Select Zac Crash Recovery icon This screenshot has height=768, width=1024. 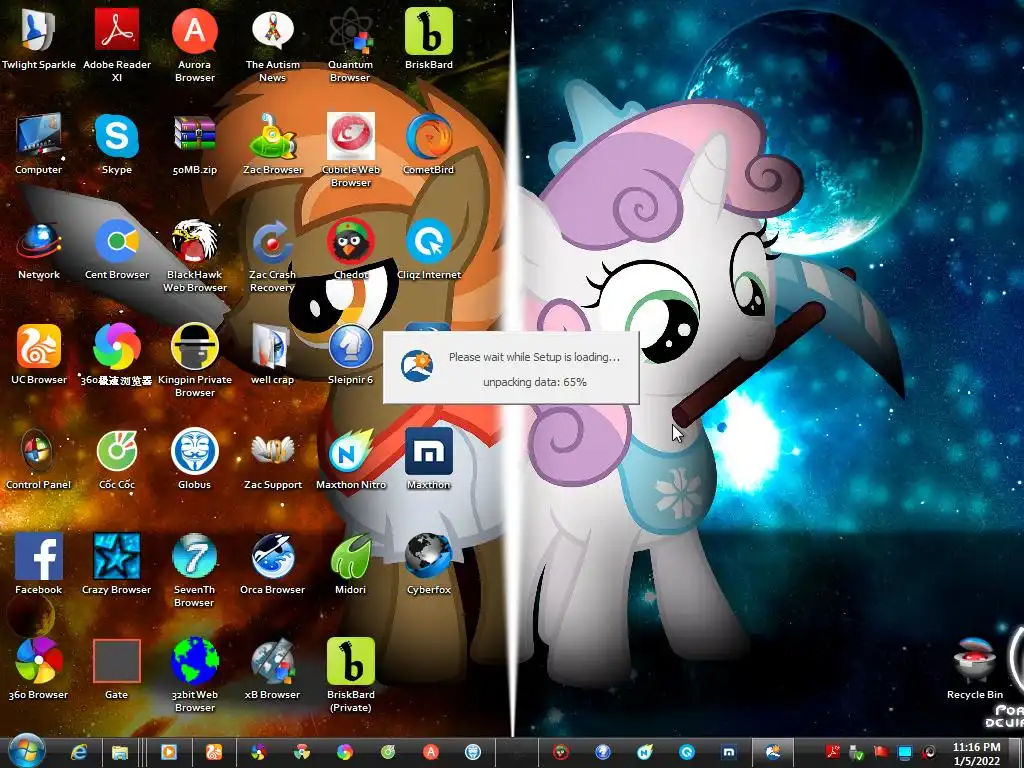tap(273, 242)
